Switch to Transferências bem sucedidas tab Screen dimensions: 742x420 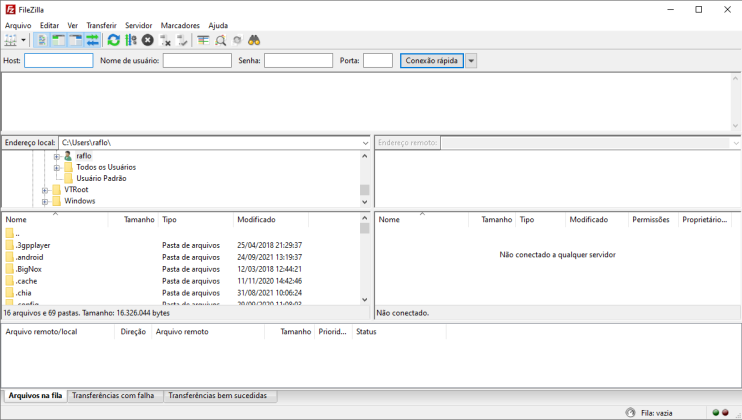[x=218, y=396]
